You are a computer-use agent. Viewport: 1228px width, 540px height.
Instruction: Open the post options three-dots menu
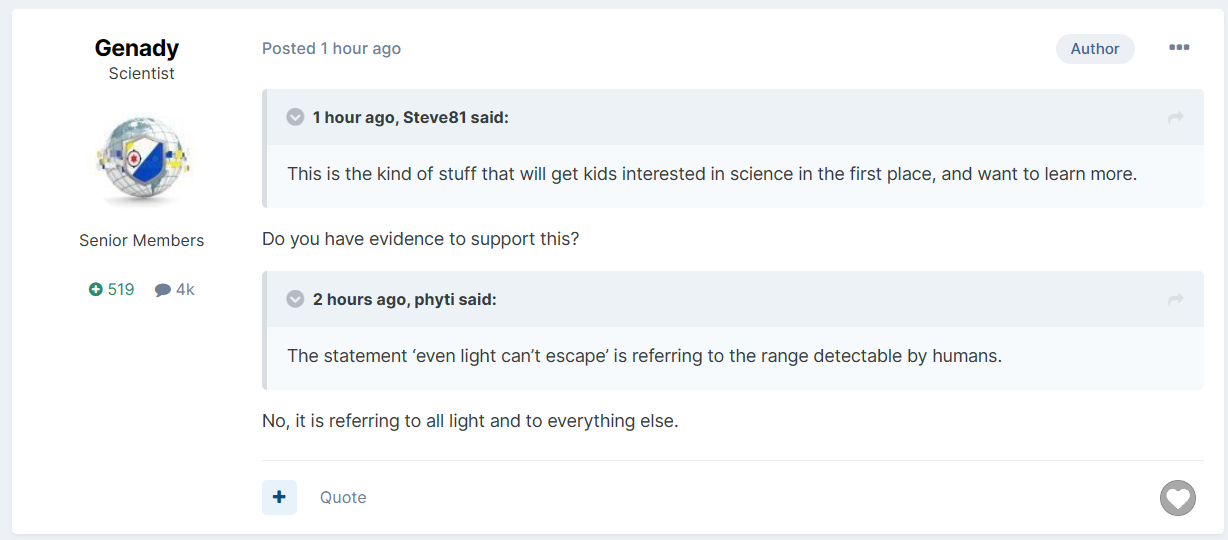tap(1179, 48)
